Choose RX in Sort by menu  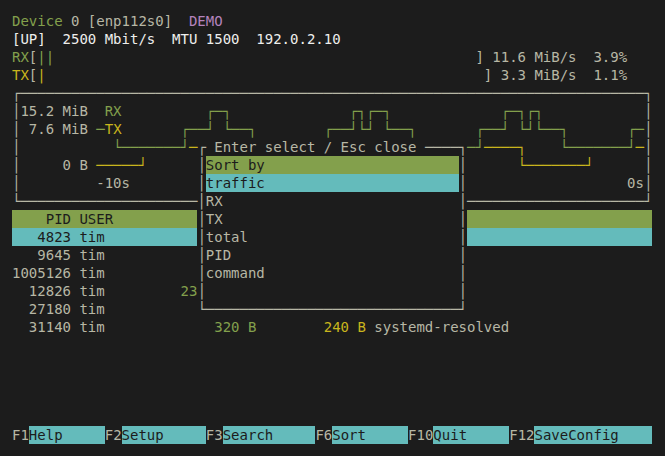pyautogui.click(x=332, y=201)
